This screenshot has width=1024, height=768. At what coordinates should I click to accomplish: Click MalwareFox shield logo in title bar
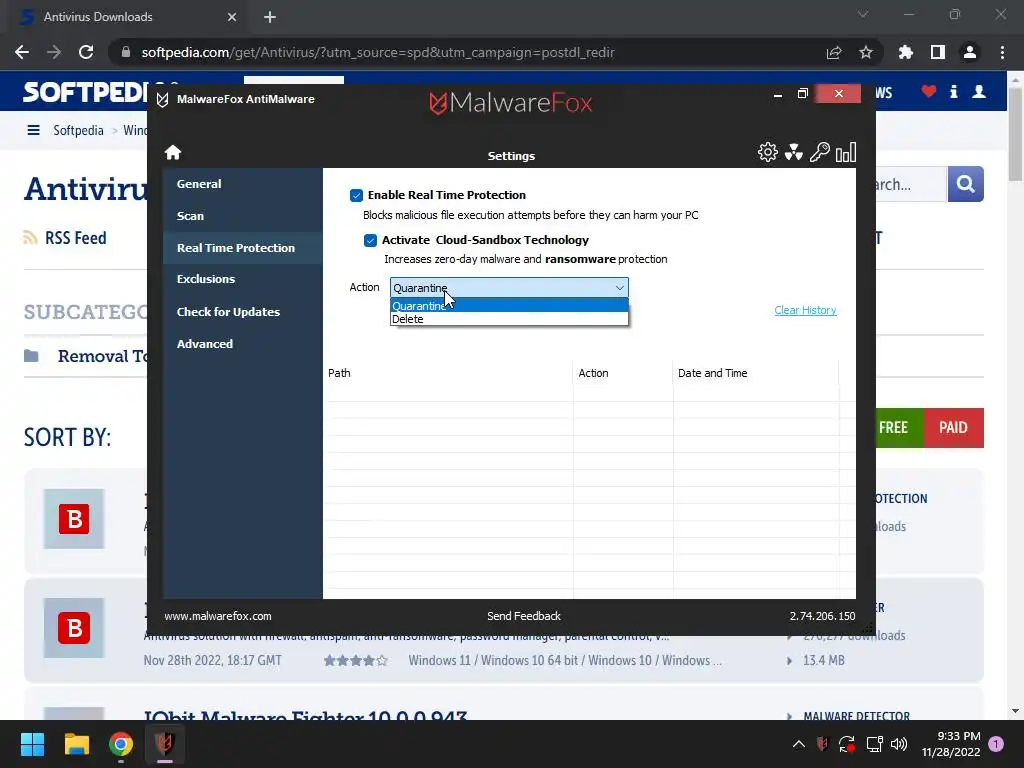point(163,99)
